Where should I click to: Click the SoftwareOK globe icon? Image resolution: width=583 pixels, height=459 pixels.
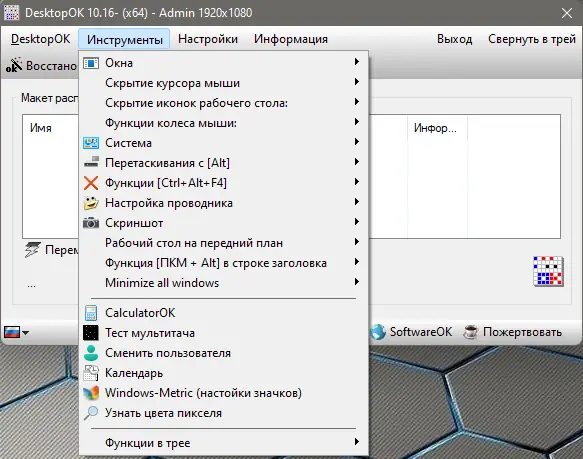tap(378, 332)
